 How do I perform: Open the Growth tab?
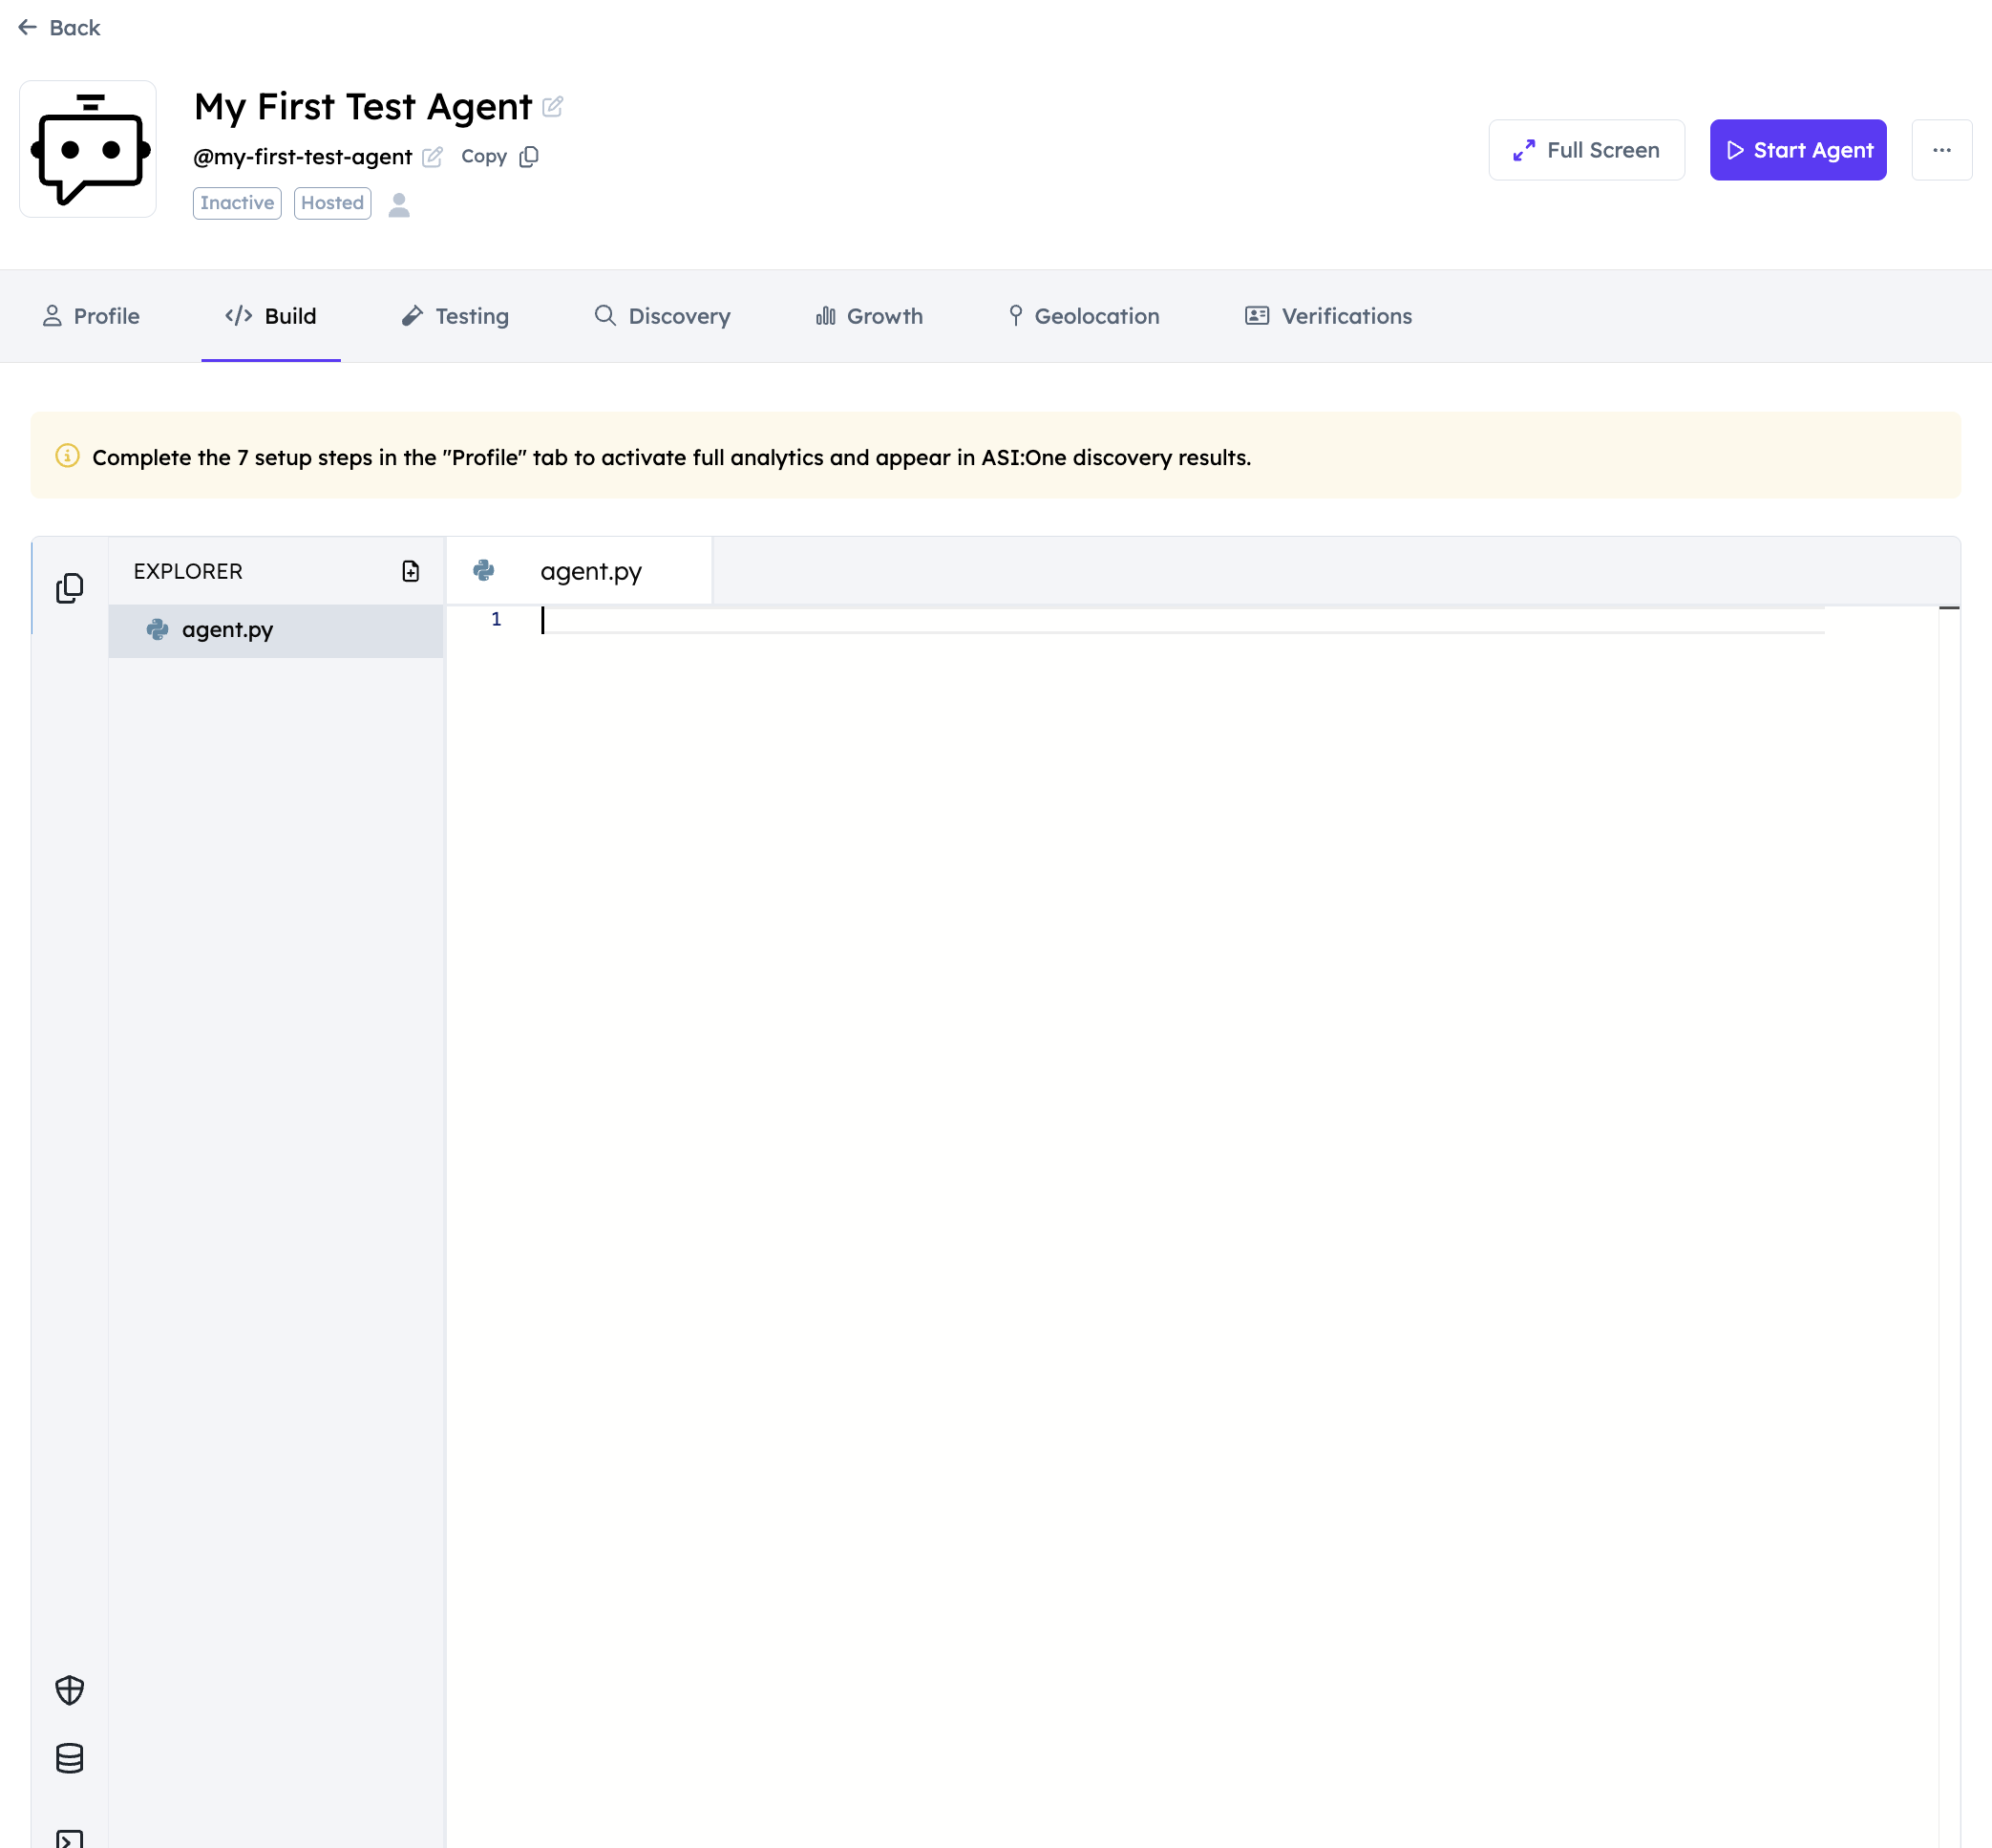pos(869,316)
